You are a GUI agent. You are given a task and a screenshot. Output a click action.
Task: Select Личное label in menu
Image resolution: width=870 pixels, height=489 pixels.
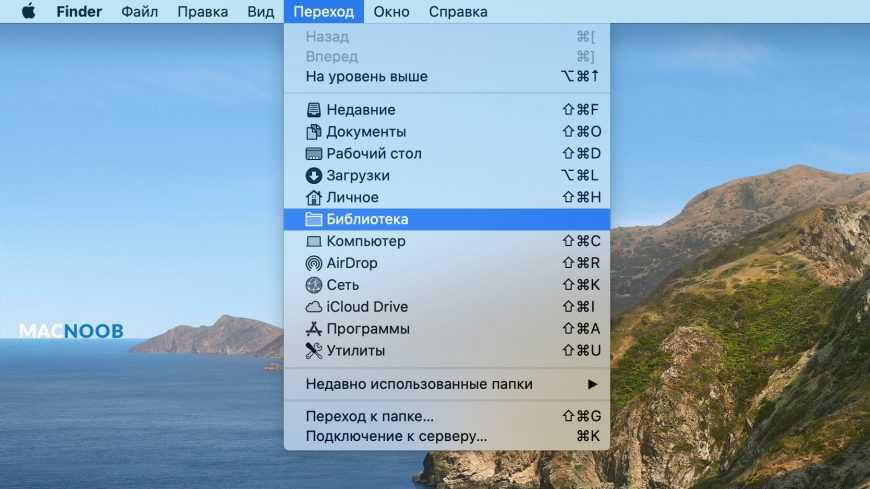pyautogui.click(x=352, y=197)
